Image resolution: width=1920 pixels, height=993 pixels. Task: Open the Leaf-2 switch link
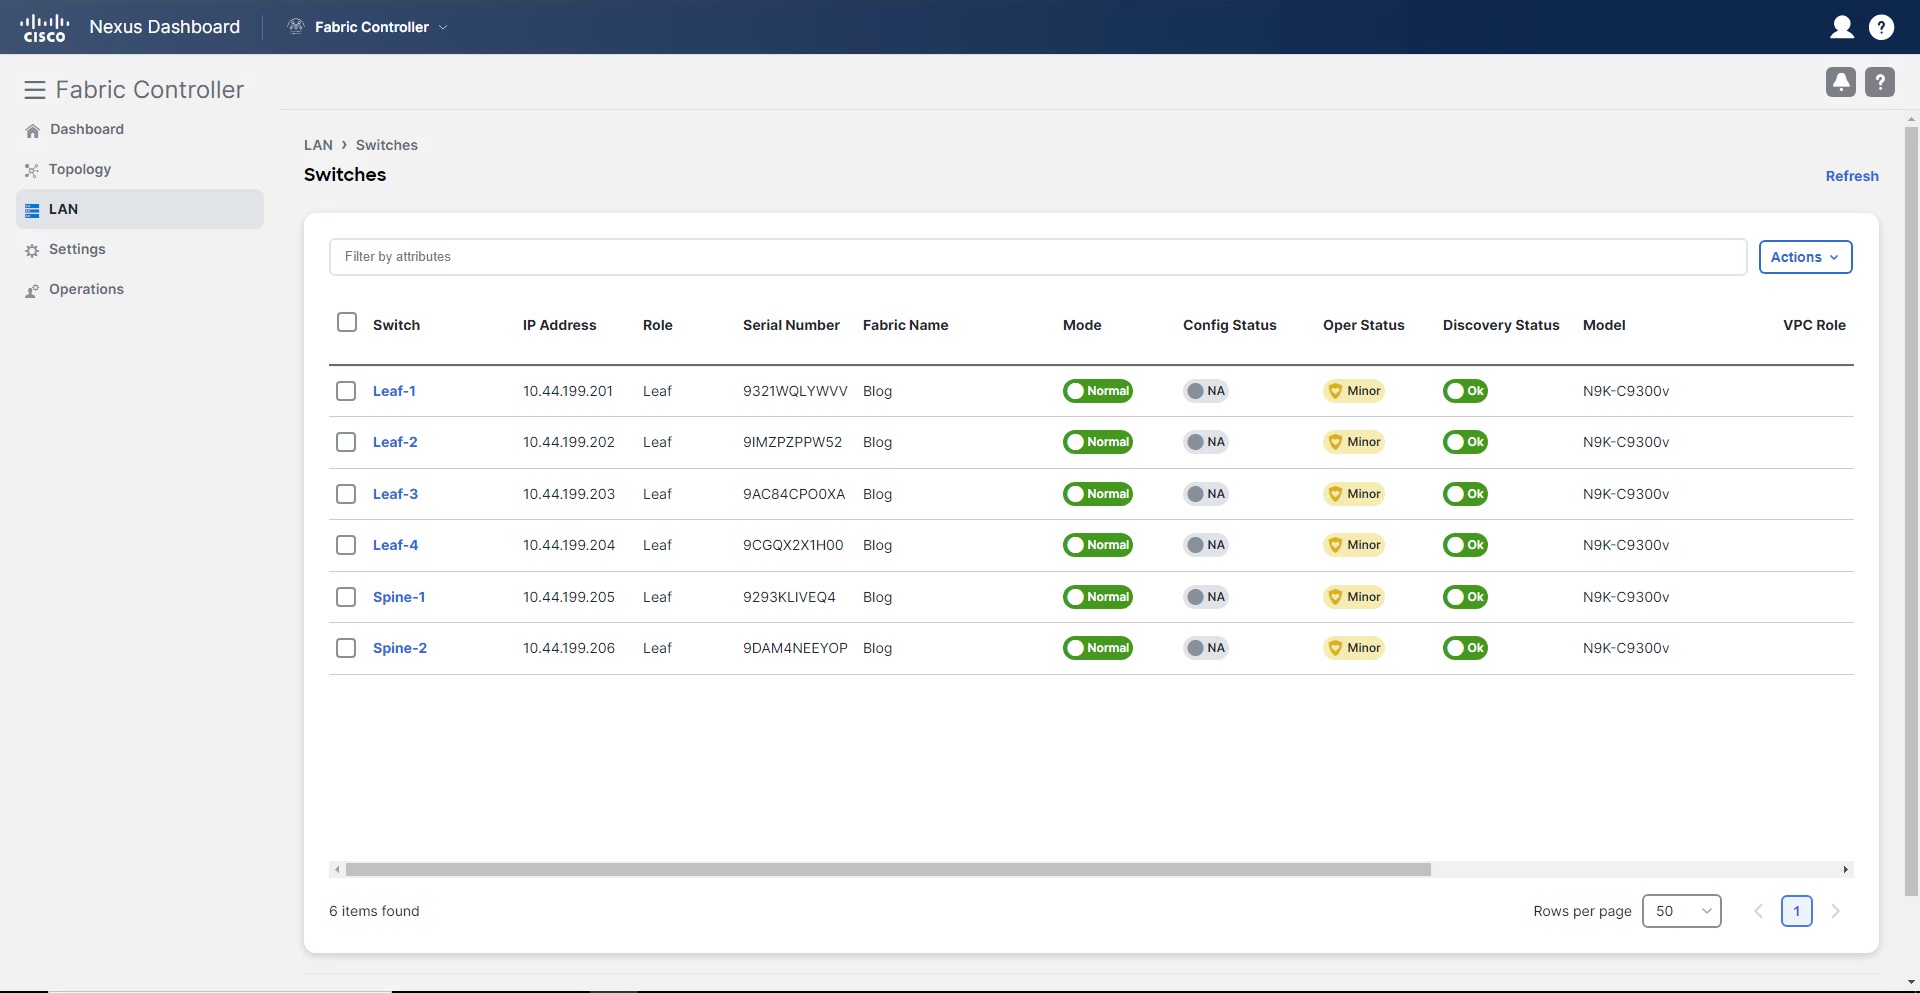395,442
